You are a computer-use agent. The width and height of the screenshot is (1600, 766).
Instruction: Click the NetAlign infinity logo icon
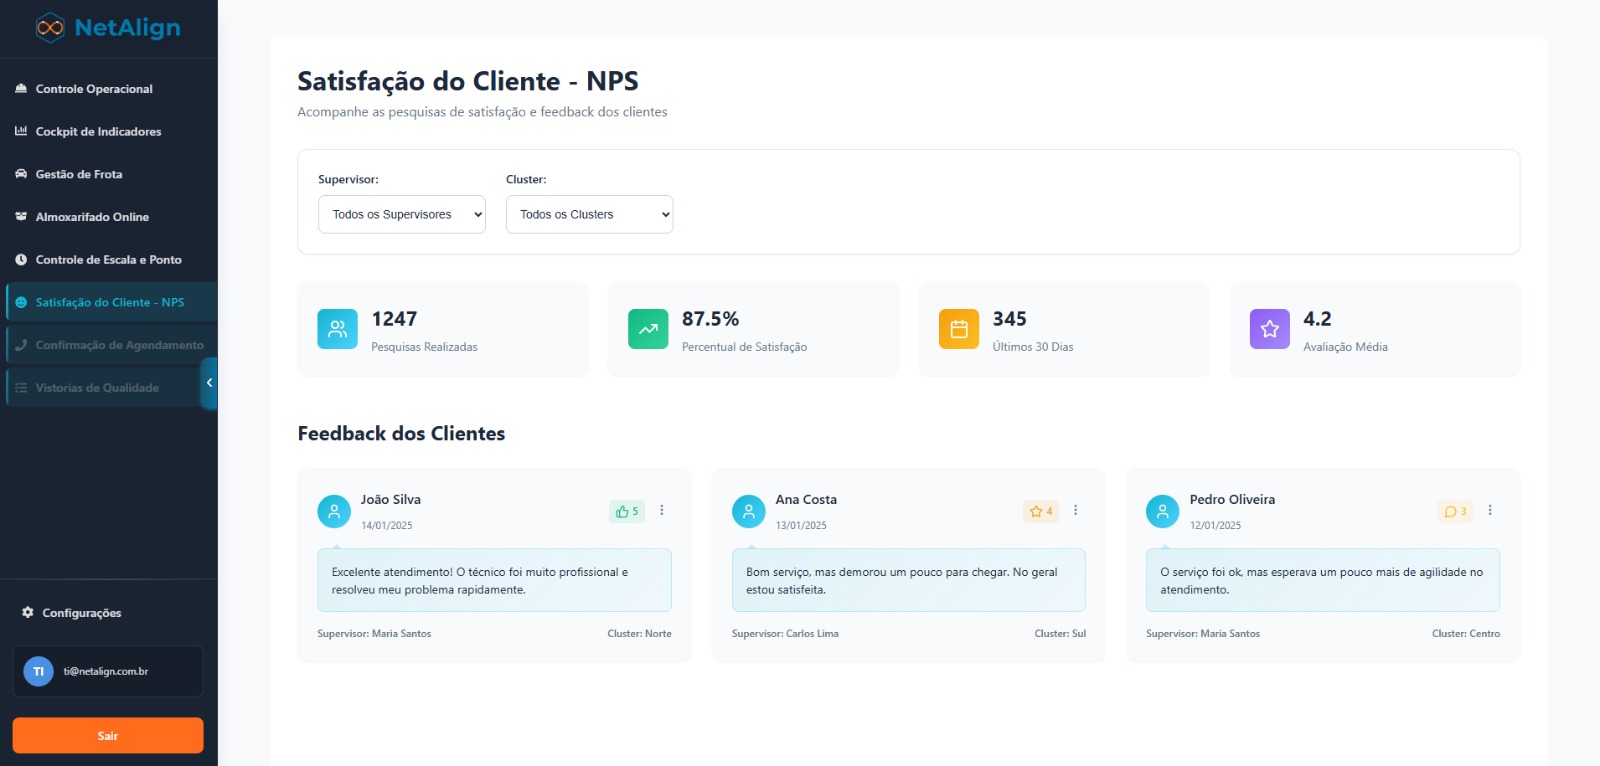50,28
